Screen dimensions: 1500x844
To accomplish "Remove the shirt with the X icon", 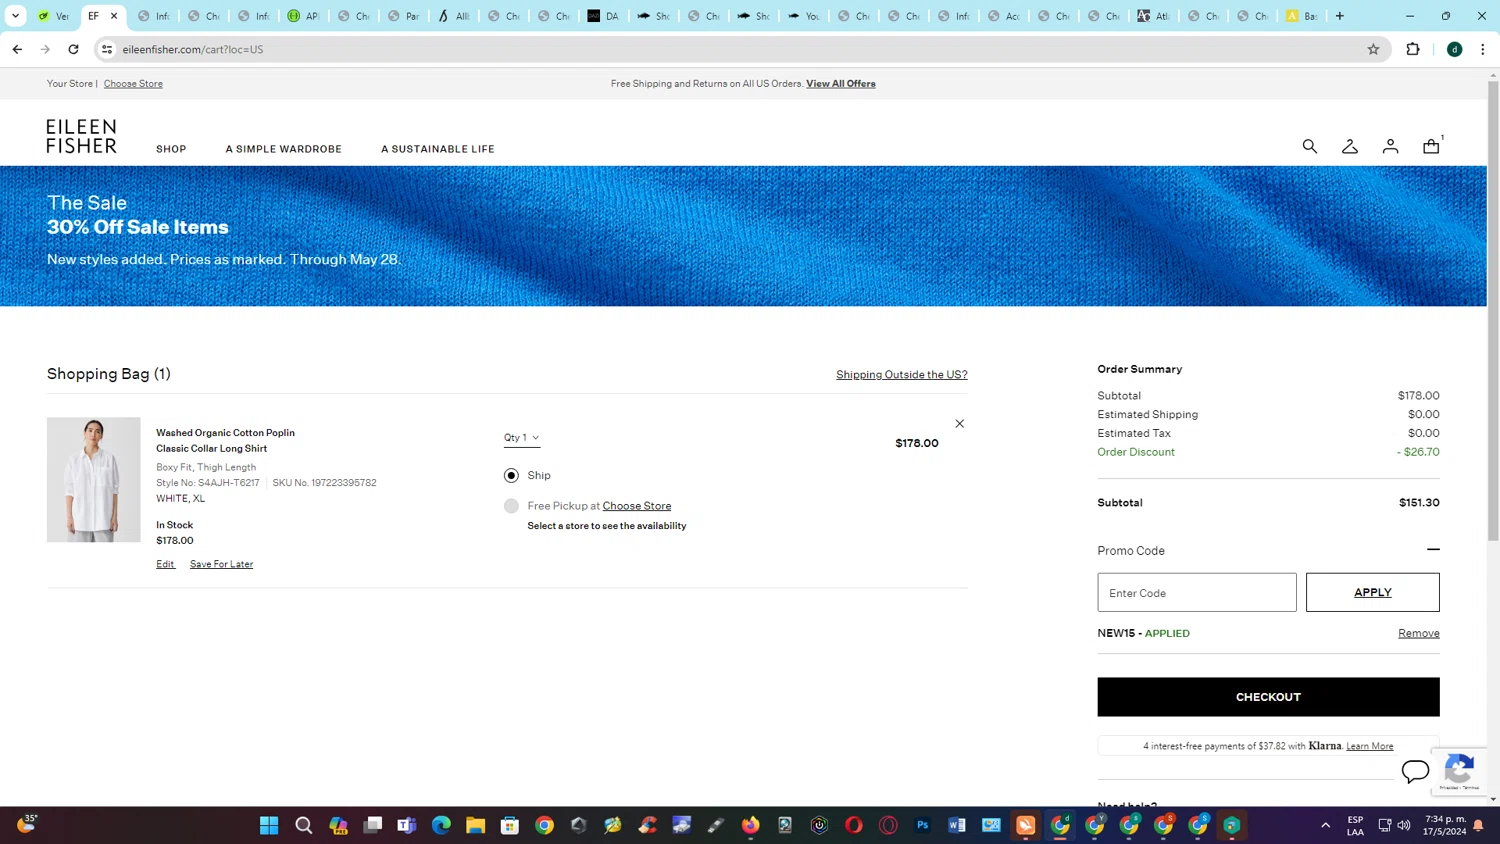I will pos(959,424).
